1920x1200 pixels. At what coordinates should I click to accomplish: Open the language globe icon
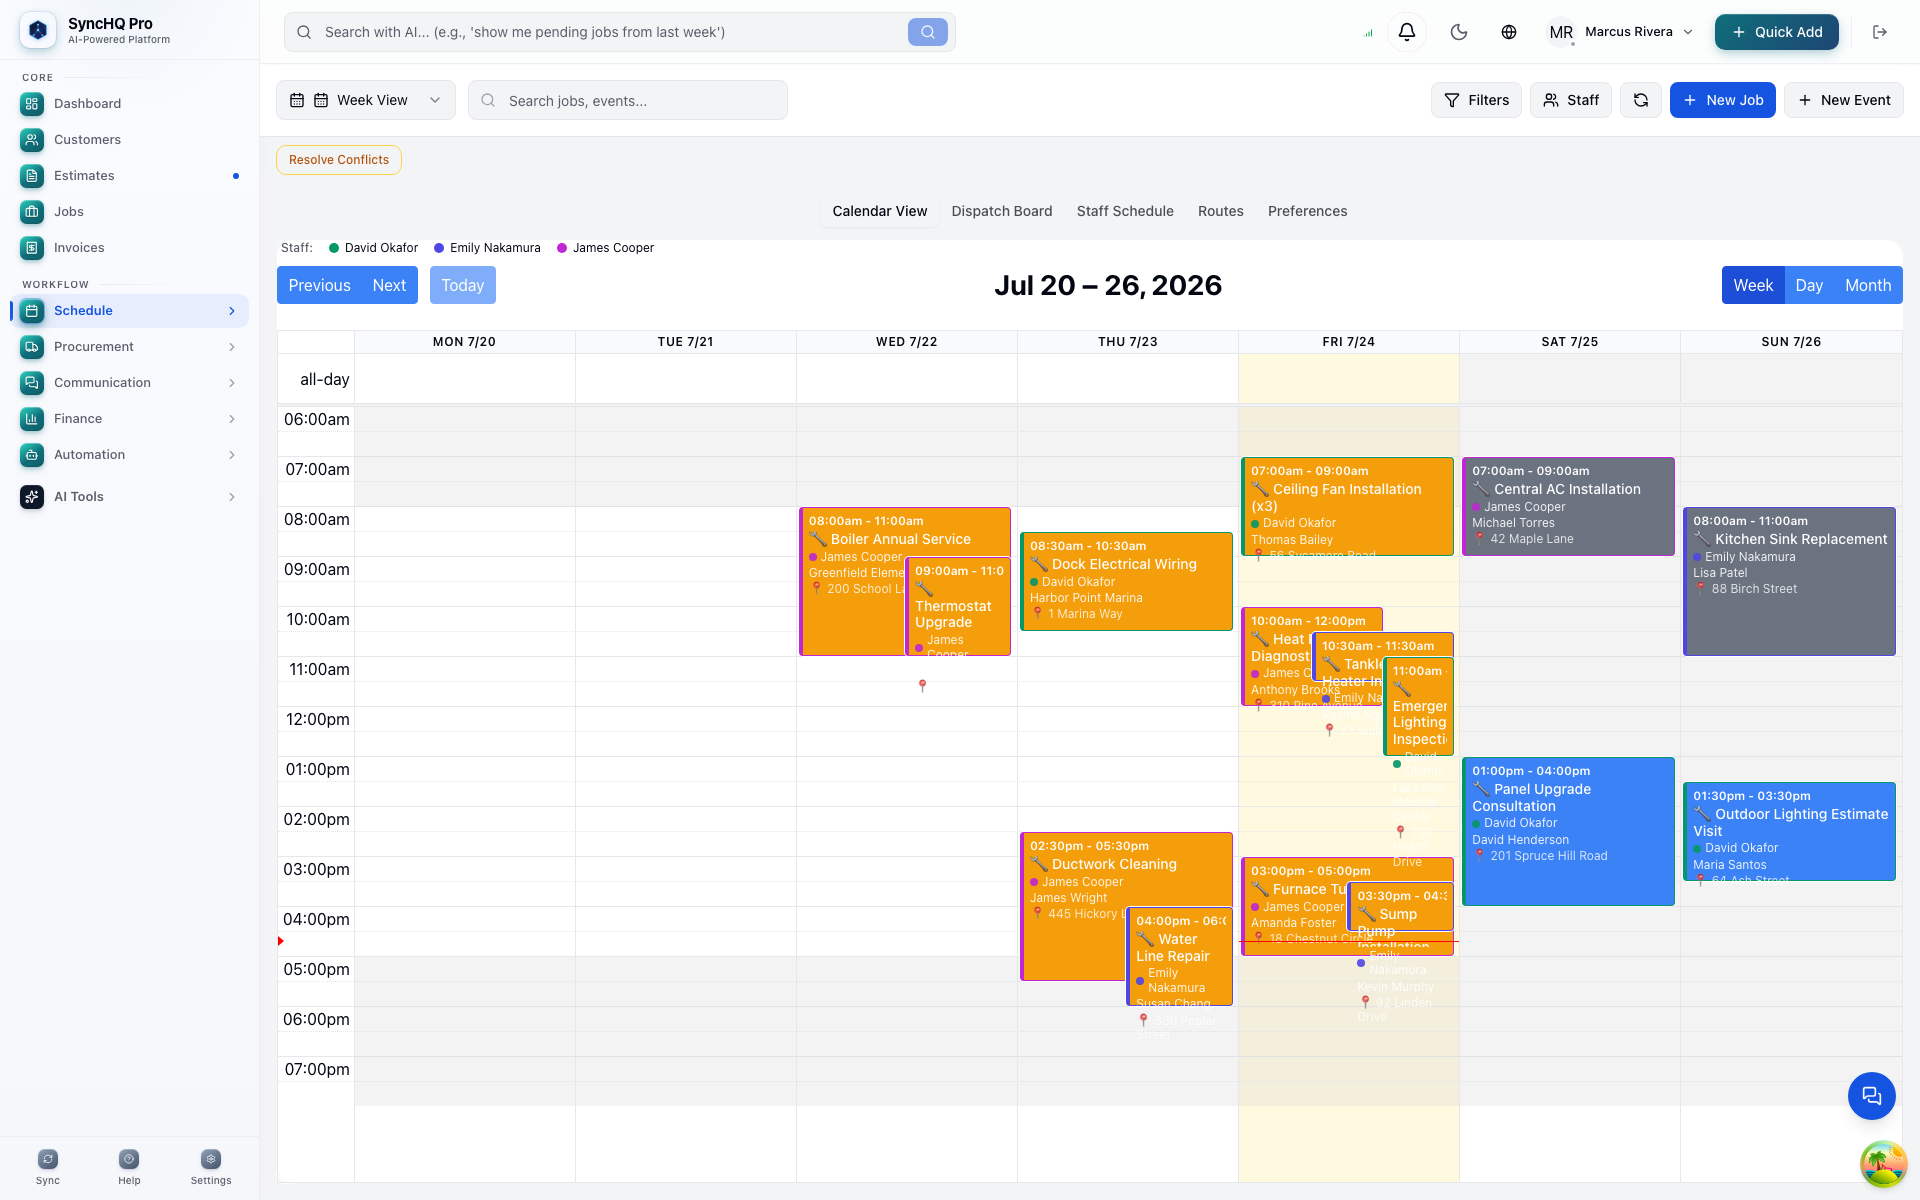point(1508,32)
